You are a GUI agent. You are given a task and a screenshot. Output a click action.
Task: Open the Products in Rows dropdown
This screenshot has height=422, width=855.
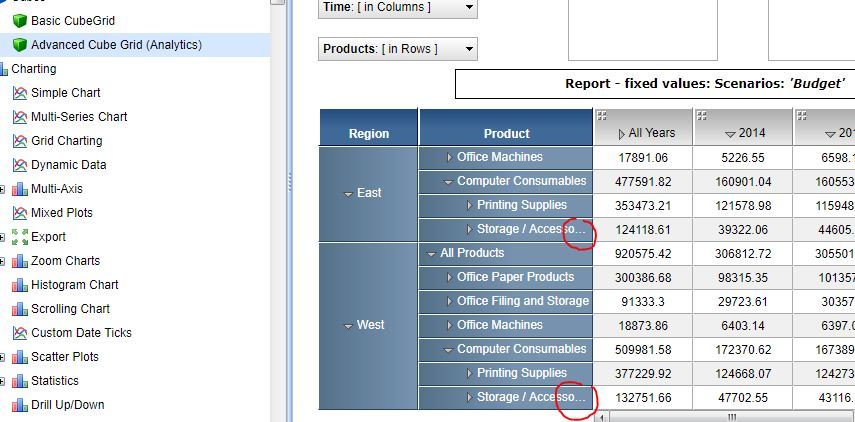(x=398, y=49)
